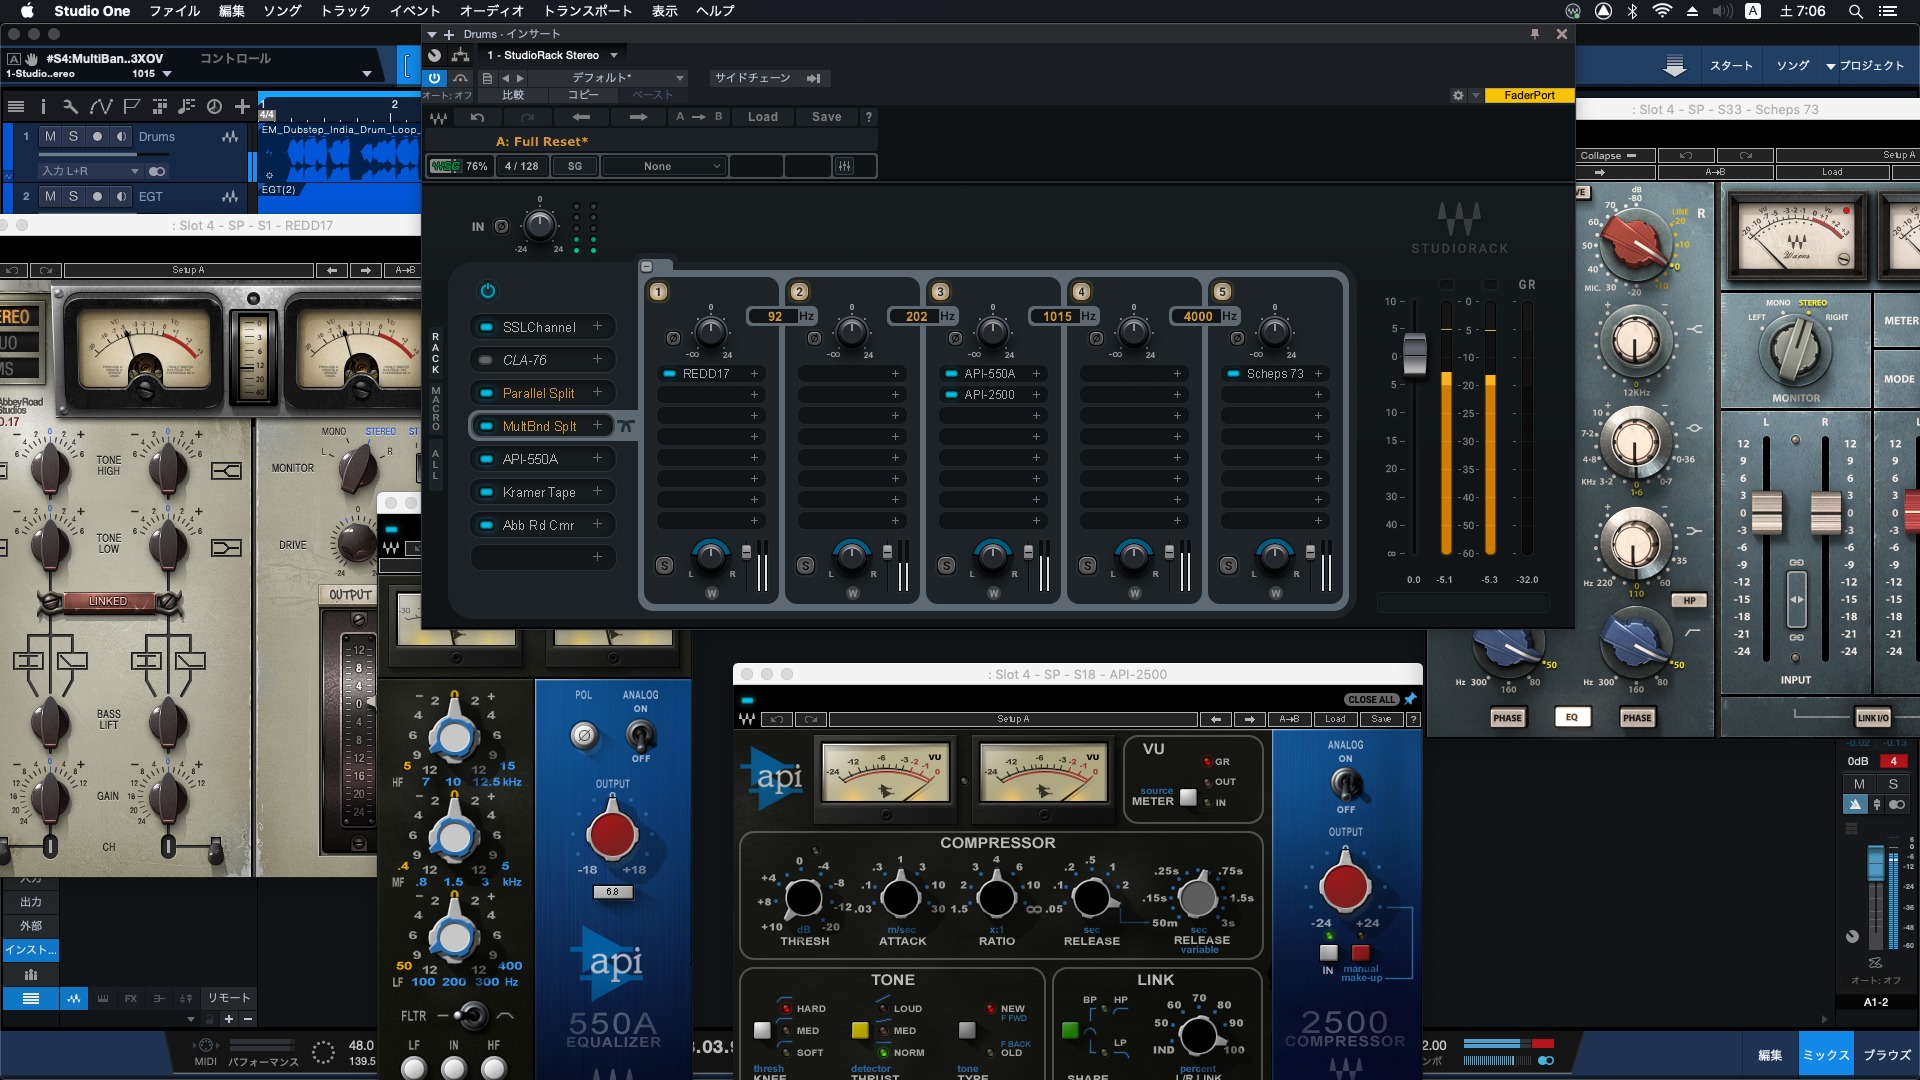Show the piano keyboard instruments panel icon
This screenshot has width=1920, height=1080.
pyautogui.click(x=102, y=998)
